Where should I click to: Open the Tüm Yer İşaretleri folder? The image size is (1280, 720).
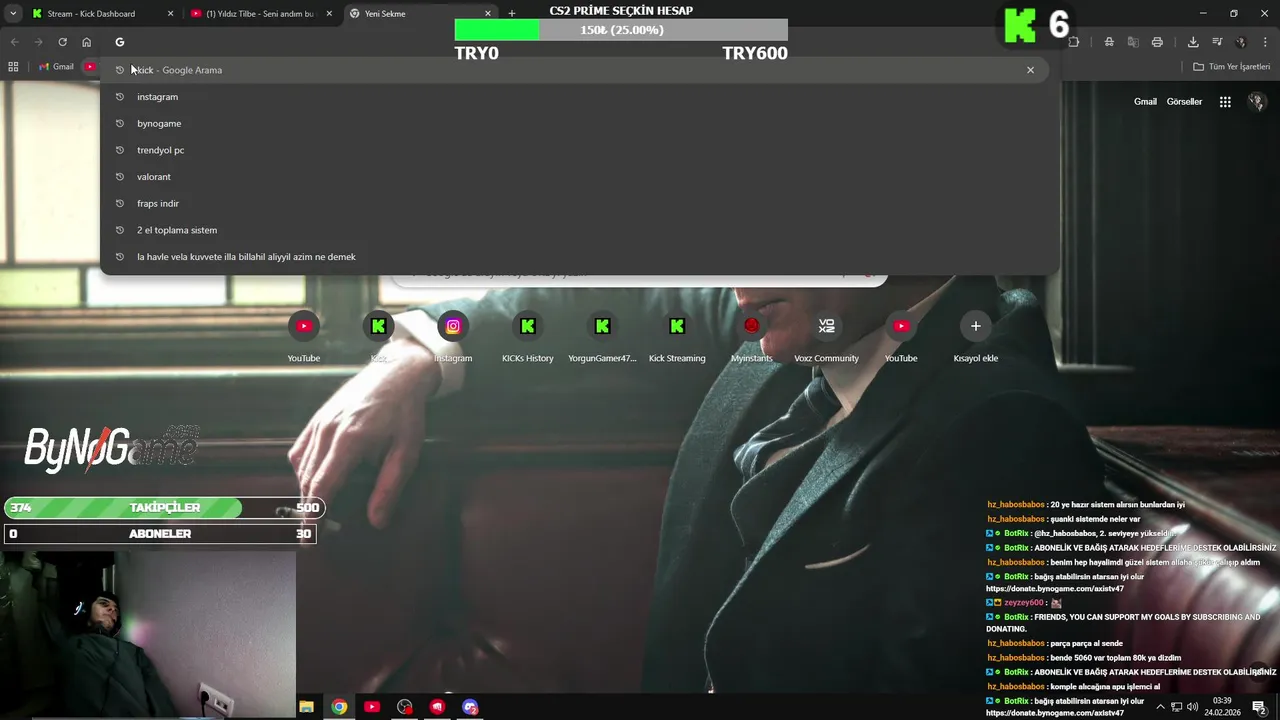[x=1231, y=67]
